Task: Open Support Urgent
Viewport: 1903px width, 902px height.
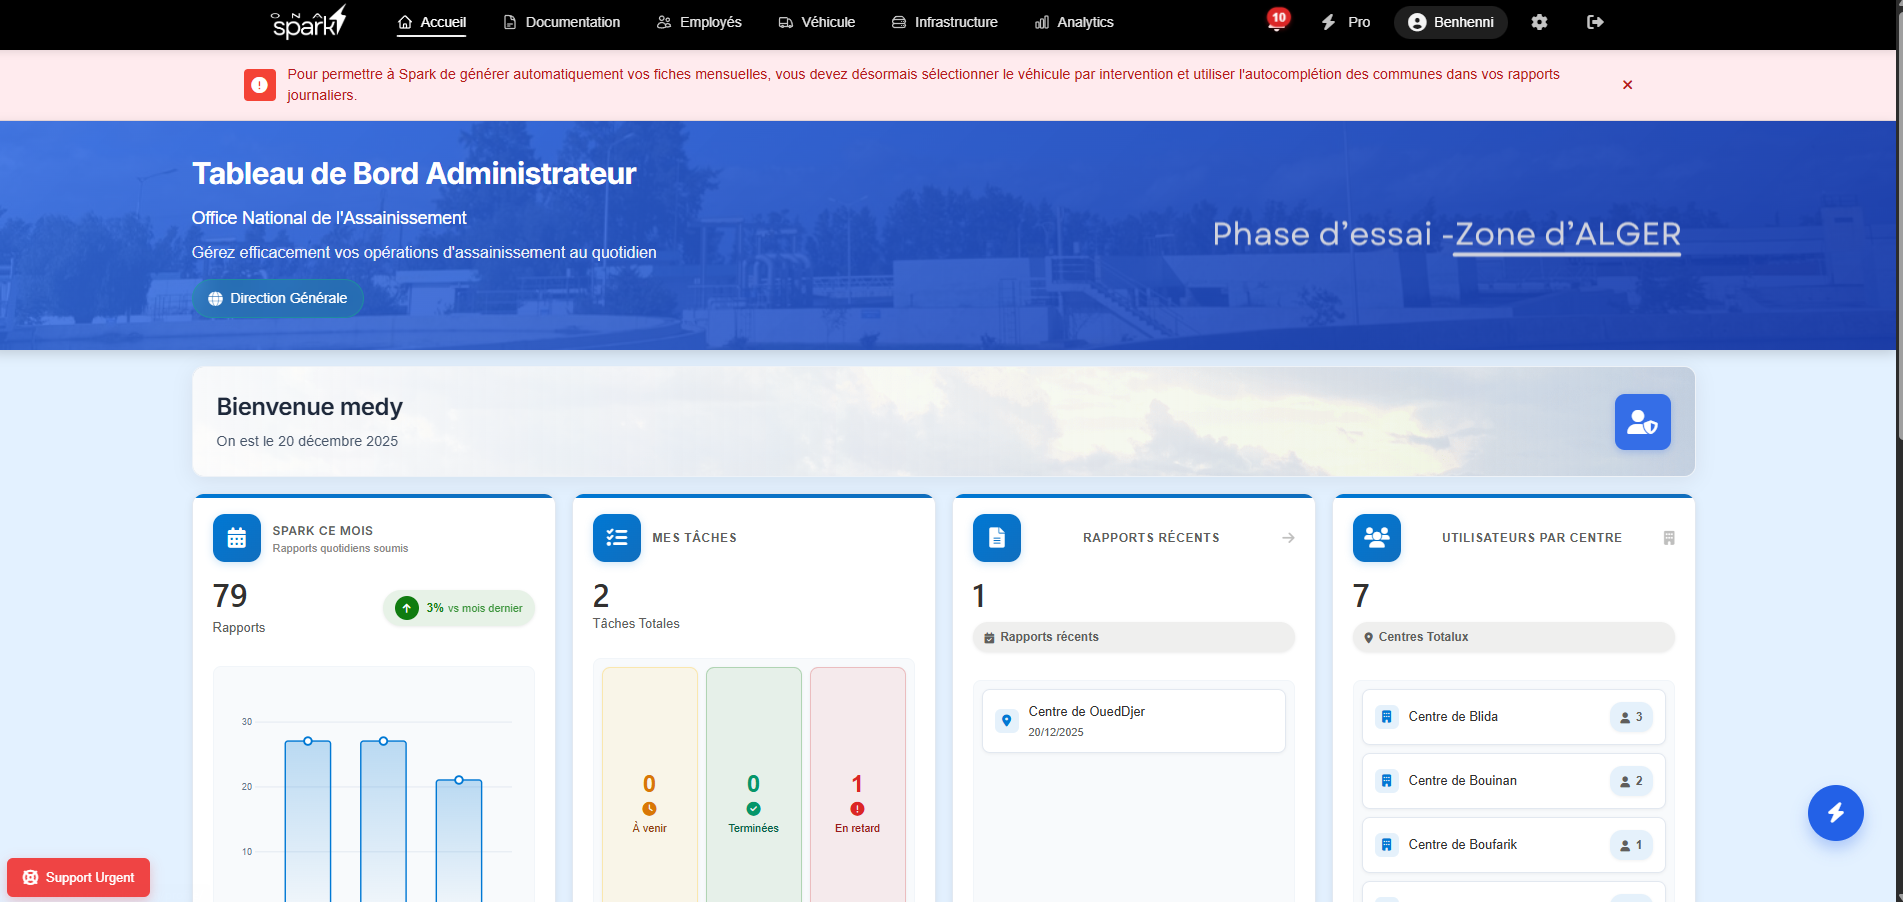Action: point(78,877)
